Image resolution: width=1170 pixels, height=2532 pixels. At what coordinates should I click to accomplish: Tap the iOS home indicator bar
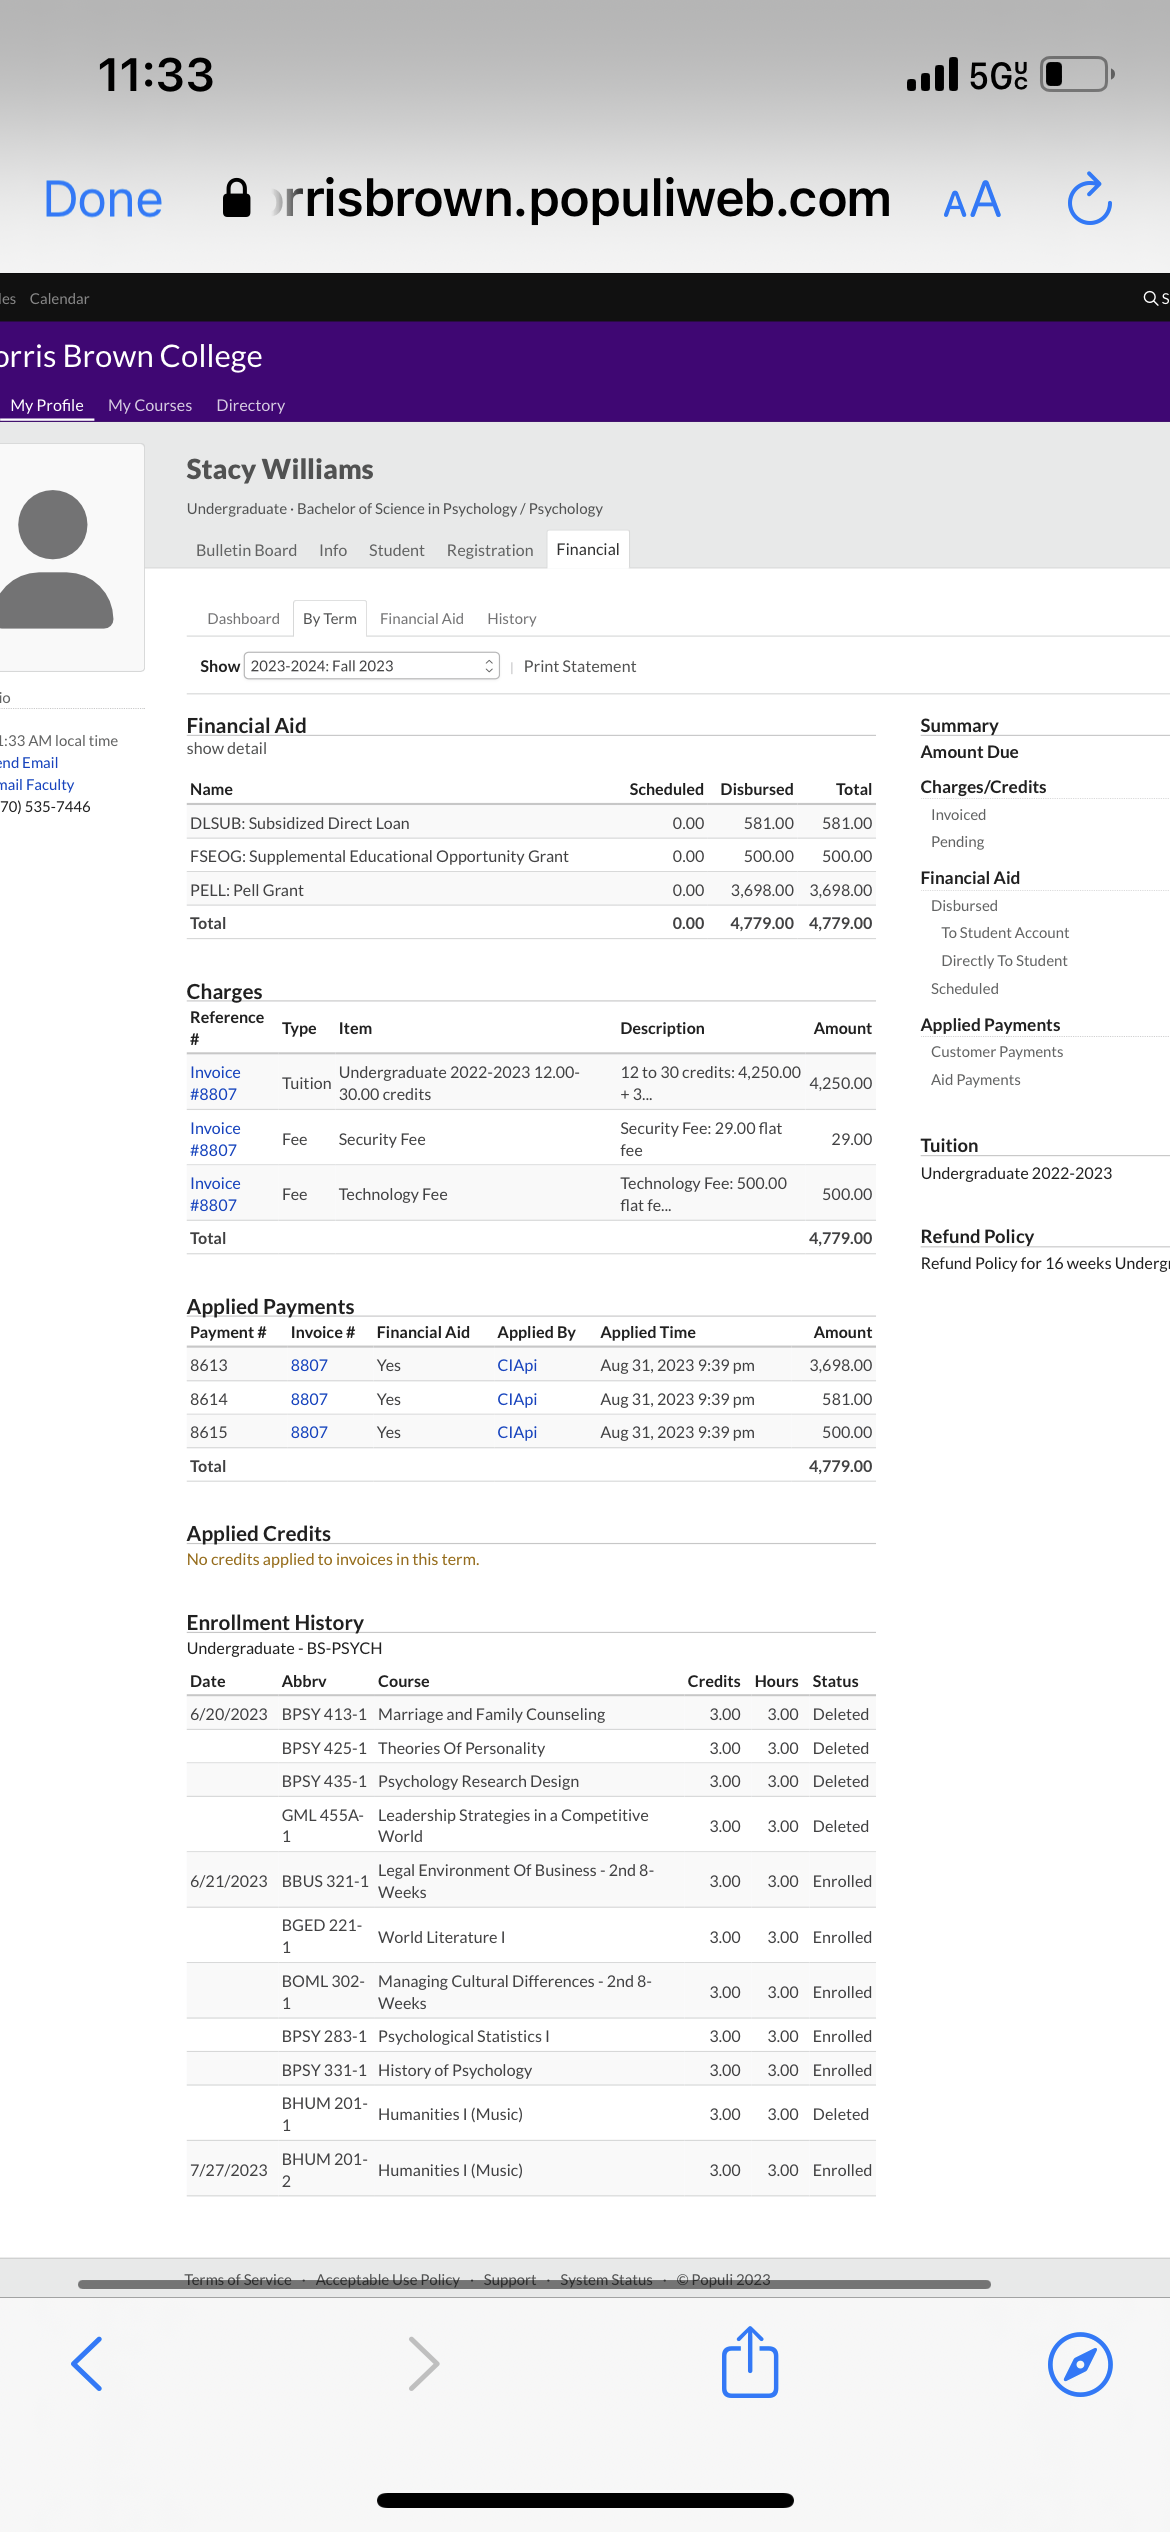pos(585,2500)
